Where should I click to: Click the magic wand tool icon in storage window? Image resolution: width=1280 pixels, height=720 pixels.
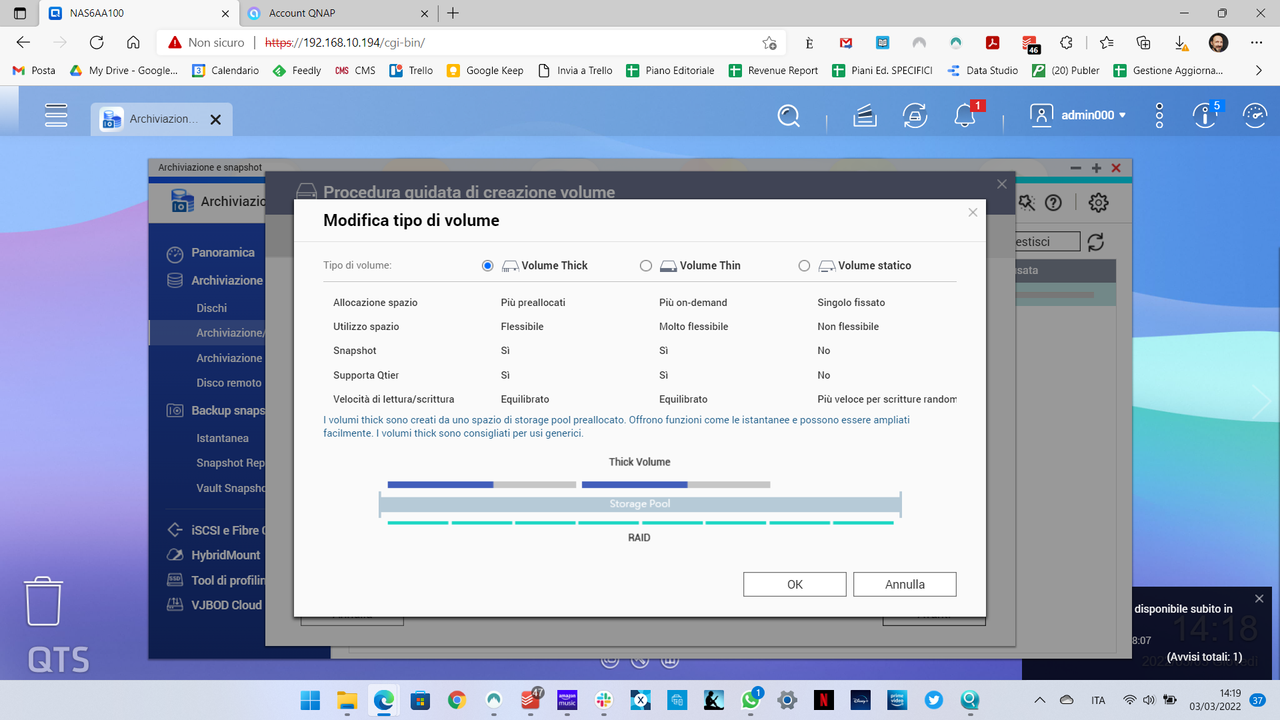(x=1027, y=202)
